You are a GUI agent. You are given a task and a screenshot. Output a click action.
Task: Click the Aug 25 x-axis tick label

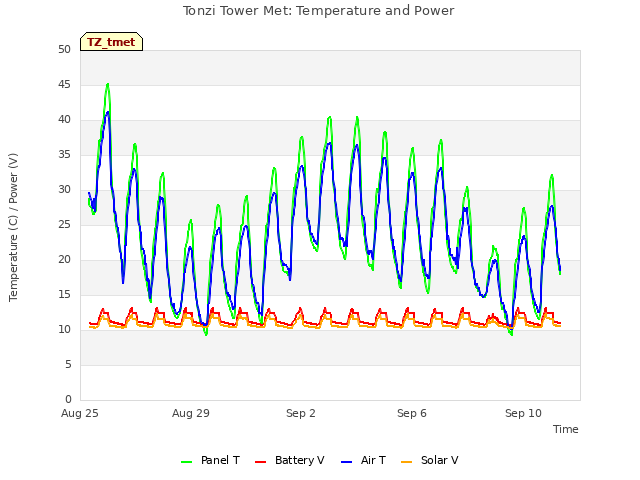click(80, 413)
